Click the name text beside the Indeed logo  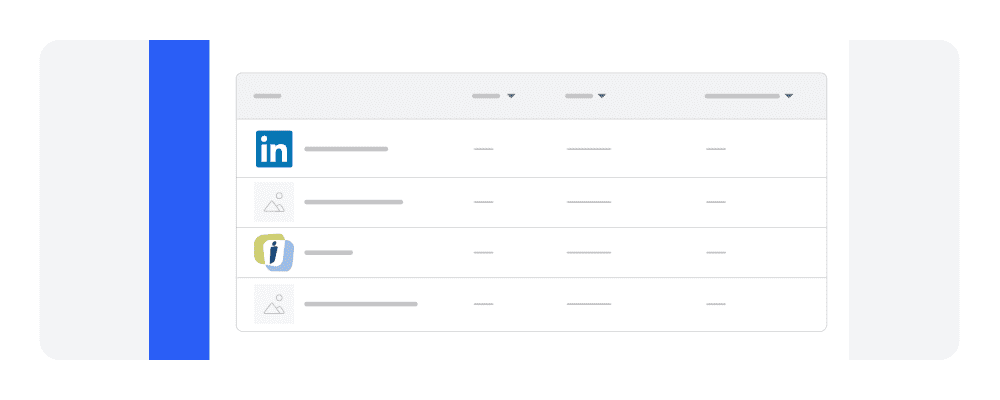(x=329, y=253)
